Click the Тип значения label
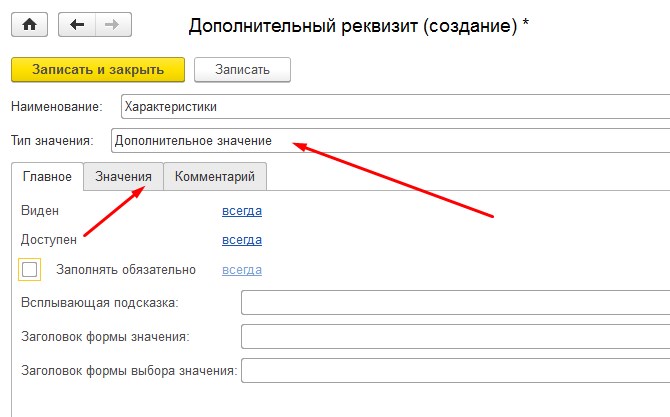The width and height of the screenshot is (670, 417). click(52, 141)
